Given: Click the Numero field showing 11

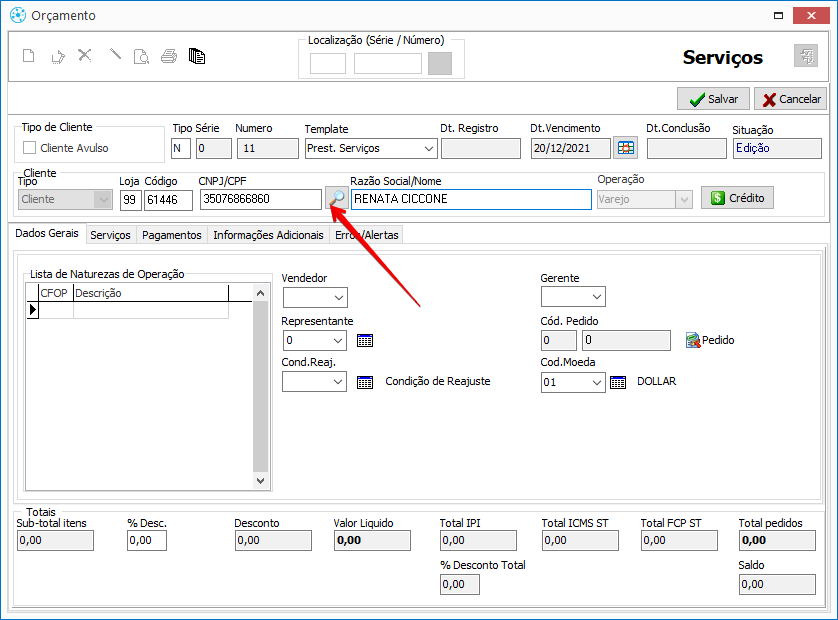Looking at the screenshot, I should click(x=268, y=149).
